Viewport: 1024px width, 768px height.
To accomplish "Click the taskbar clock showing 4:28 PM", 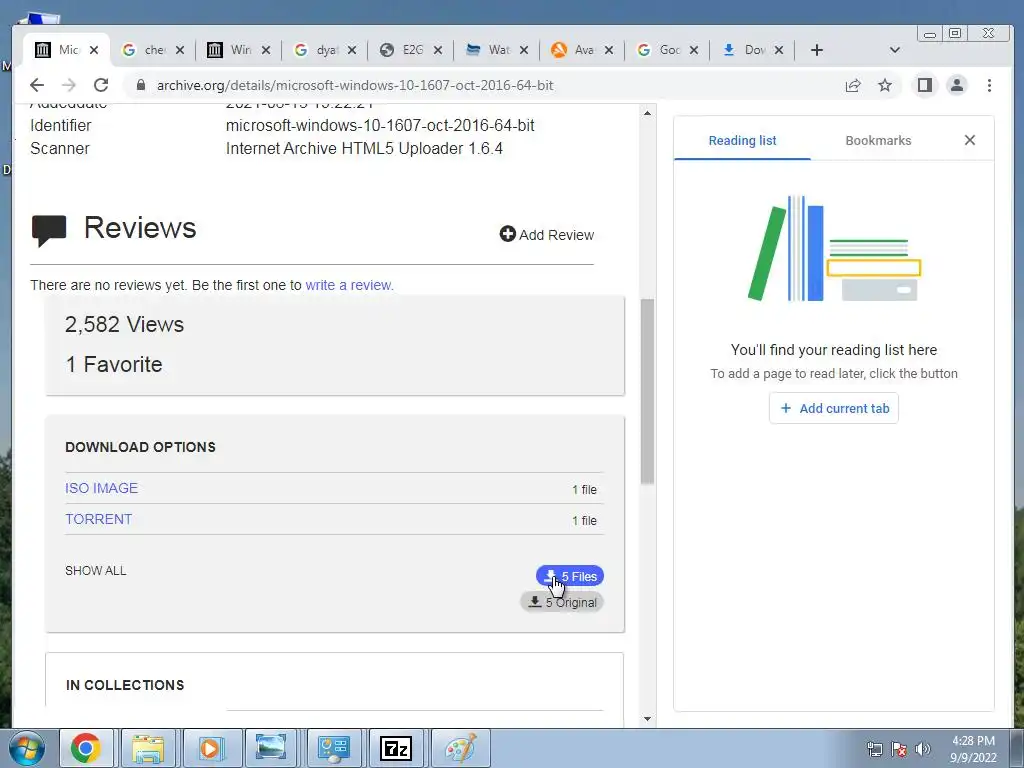I will pyautogui.click(x=973, y=749).
